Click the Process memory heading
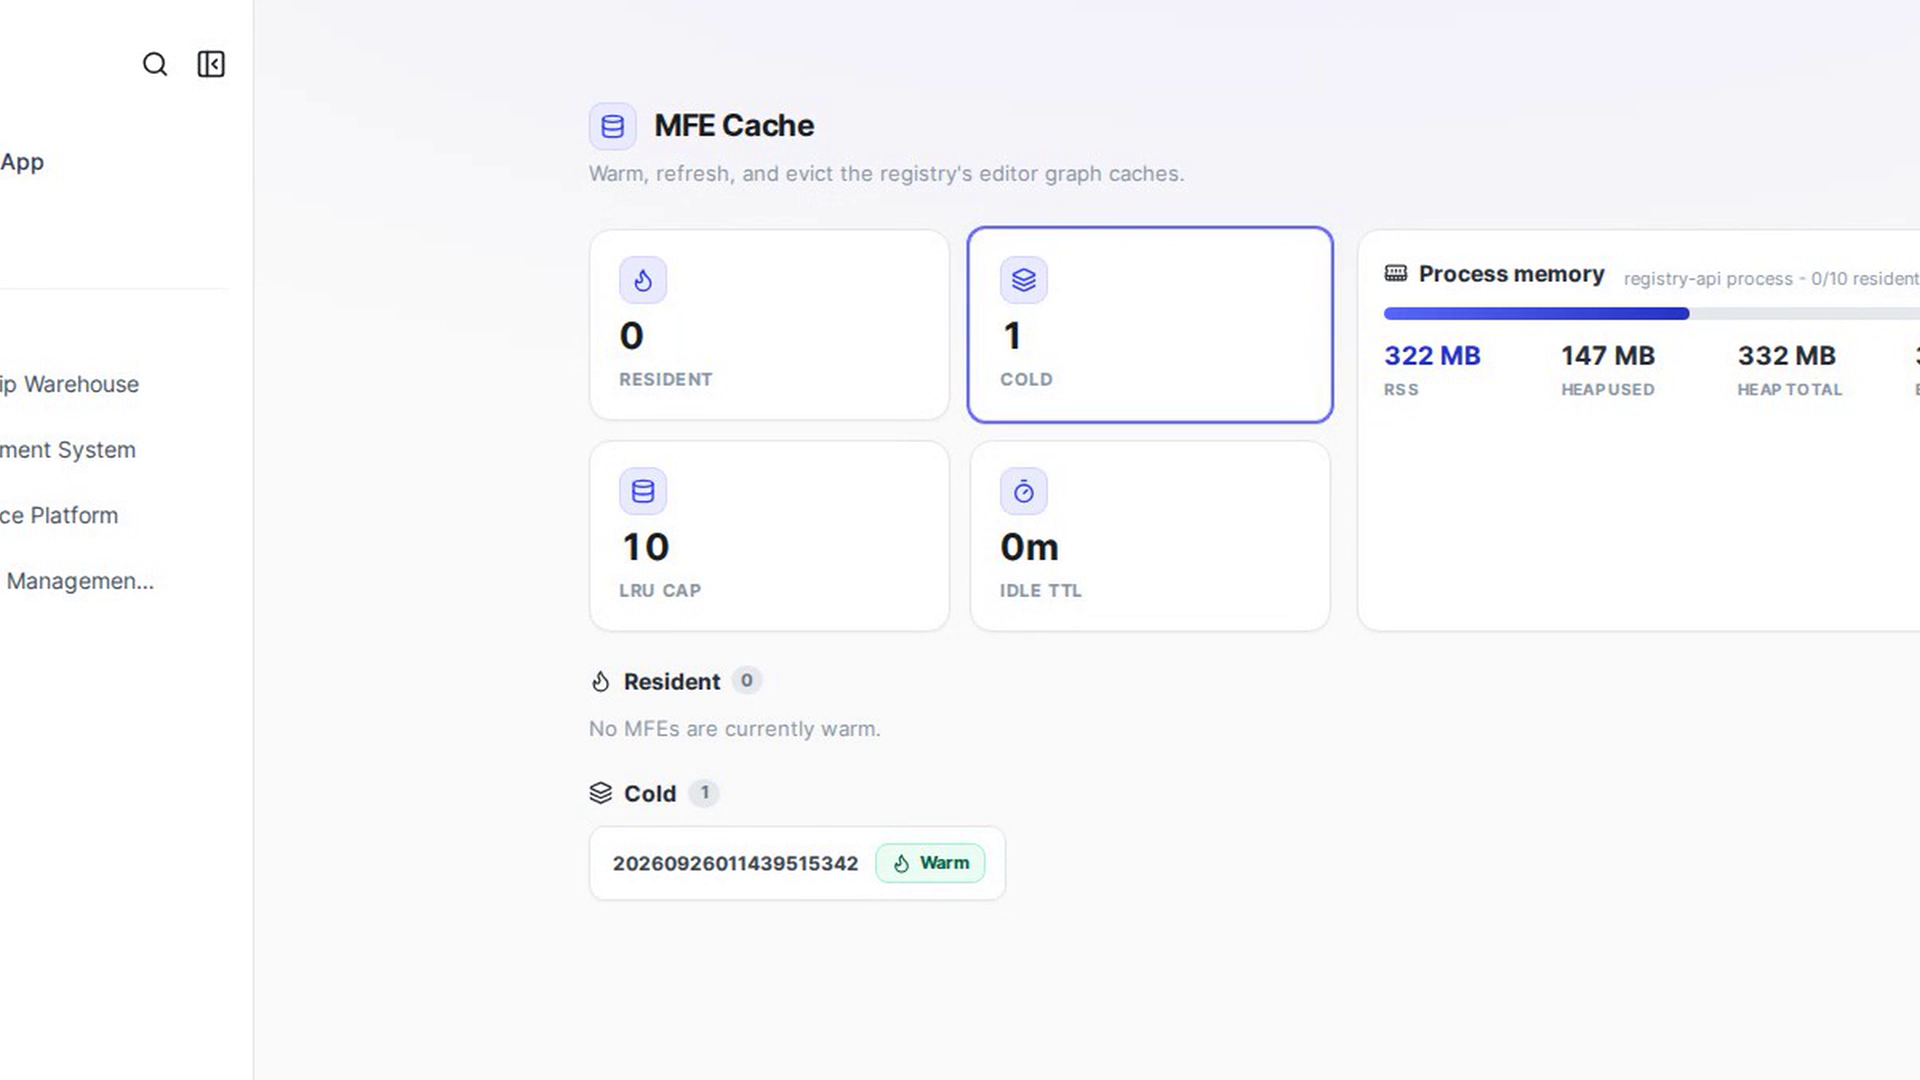This screenshot has height=1080, width=1920. (x=1511, y=274)
